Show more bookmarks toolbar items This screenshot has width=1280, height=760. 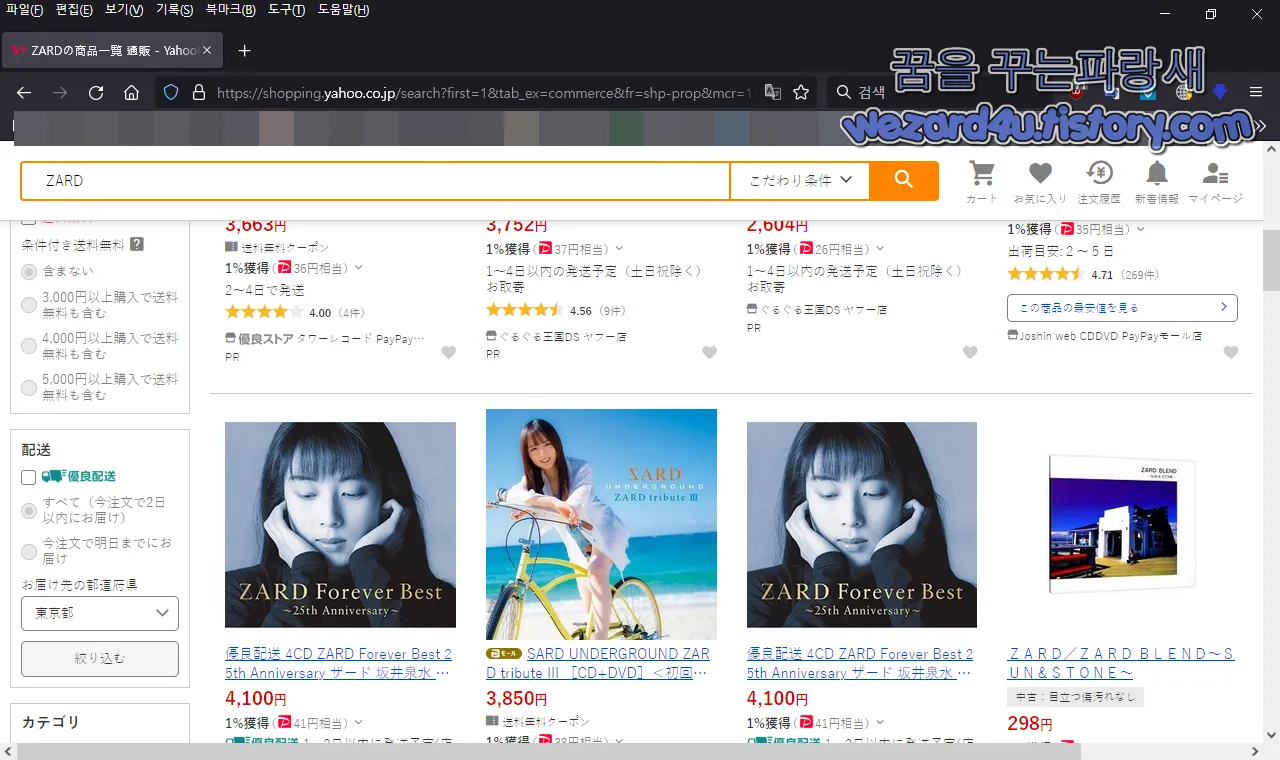point(1262,127)
